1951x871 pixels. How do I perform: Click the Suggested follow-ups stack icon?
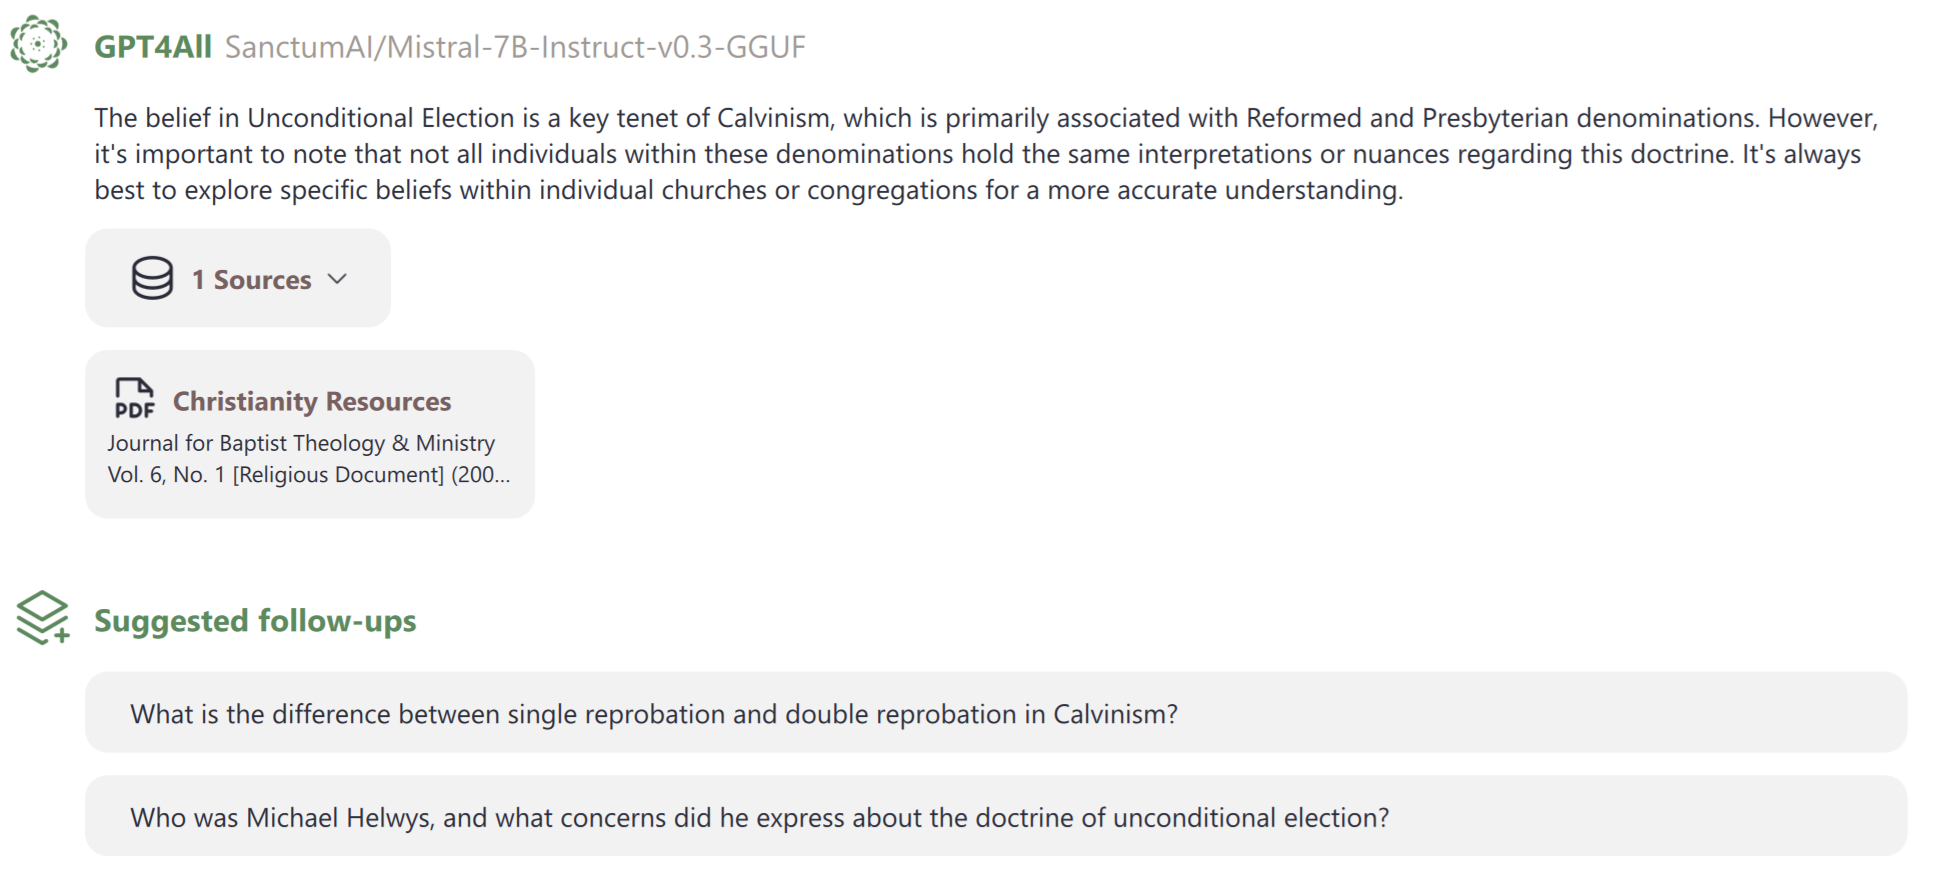point(42,618)
